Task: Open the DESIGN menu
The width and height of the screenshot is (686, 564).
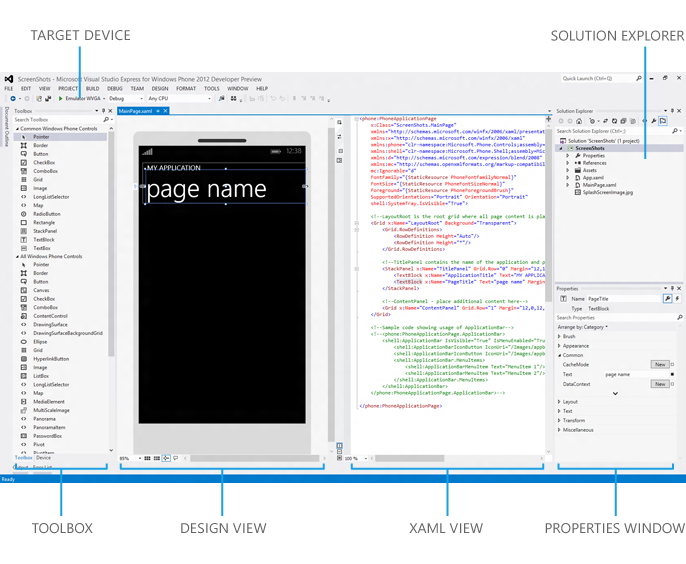Action: 160,88
